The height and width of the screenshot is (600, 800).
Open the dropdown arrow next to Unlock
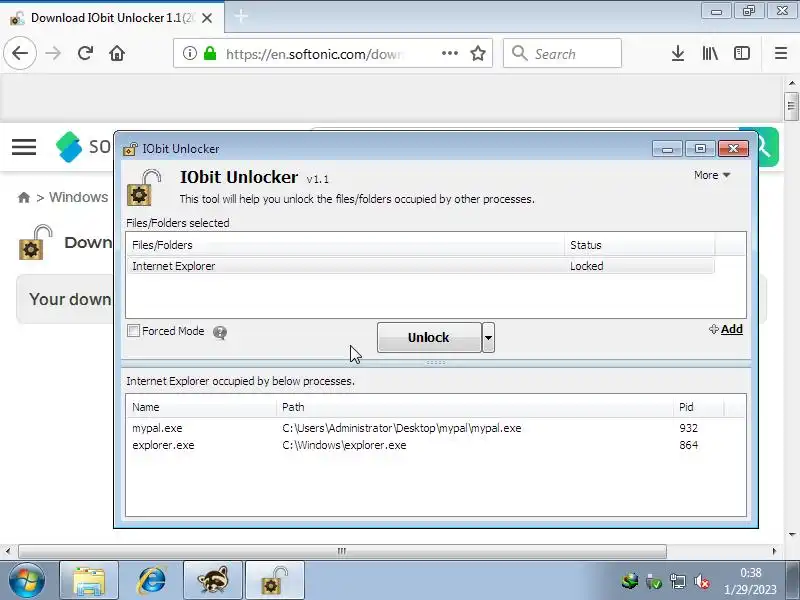coord(488,337)
